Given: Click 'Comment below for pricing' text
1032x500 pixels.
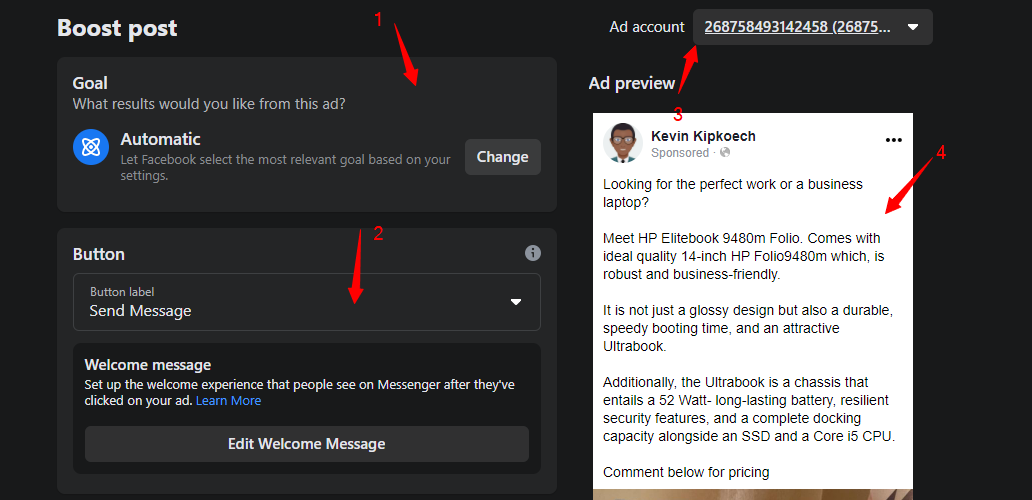Looking at the screenshot, I should click(x=686, y=472).
